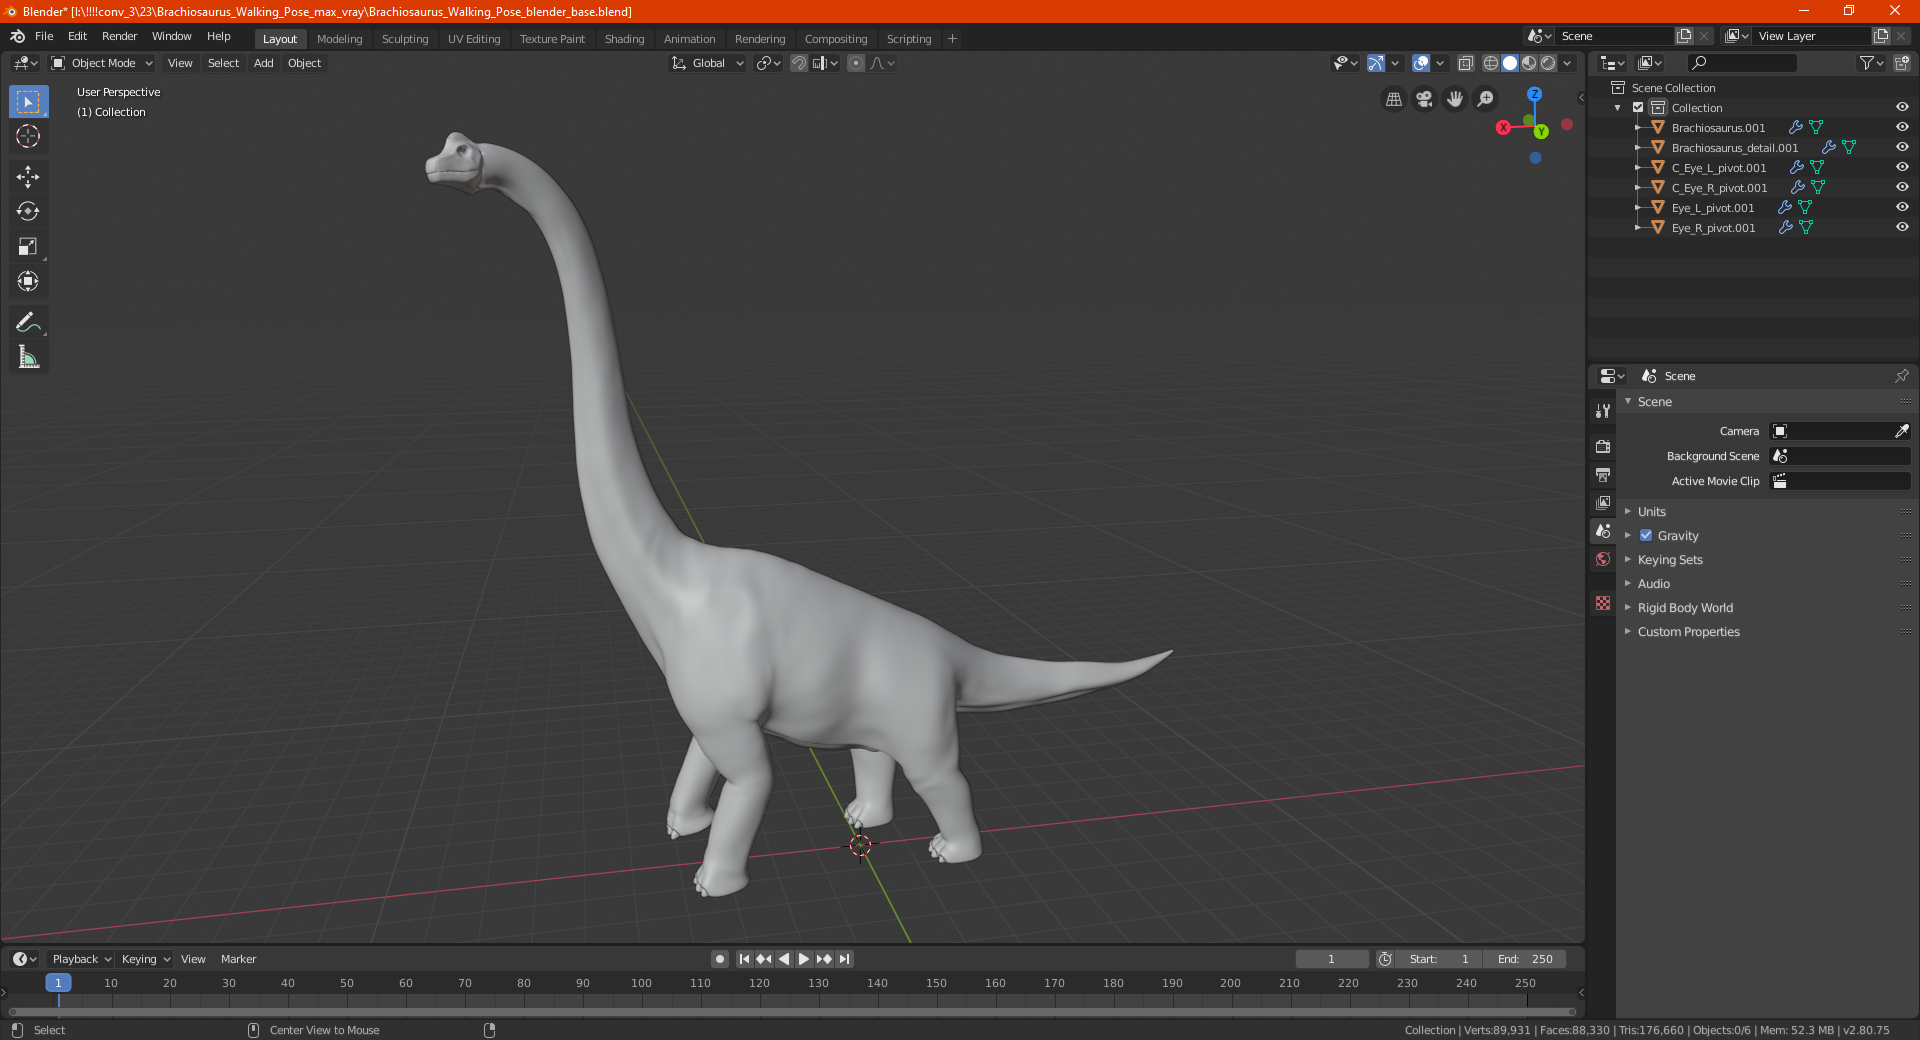Image resolution: width=1920 pixels, height=1040 pixels.
Task: Click the timeline horizontal scrollbar
Action: pos(792,1012)
